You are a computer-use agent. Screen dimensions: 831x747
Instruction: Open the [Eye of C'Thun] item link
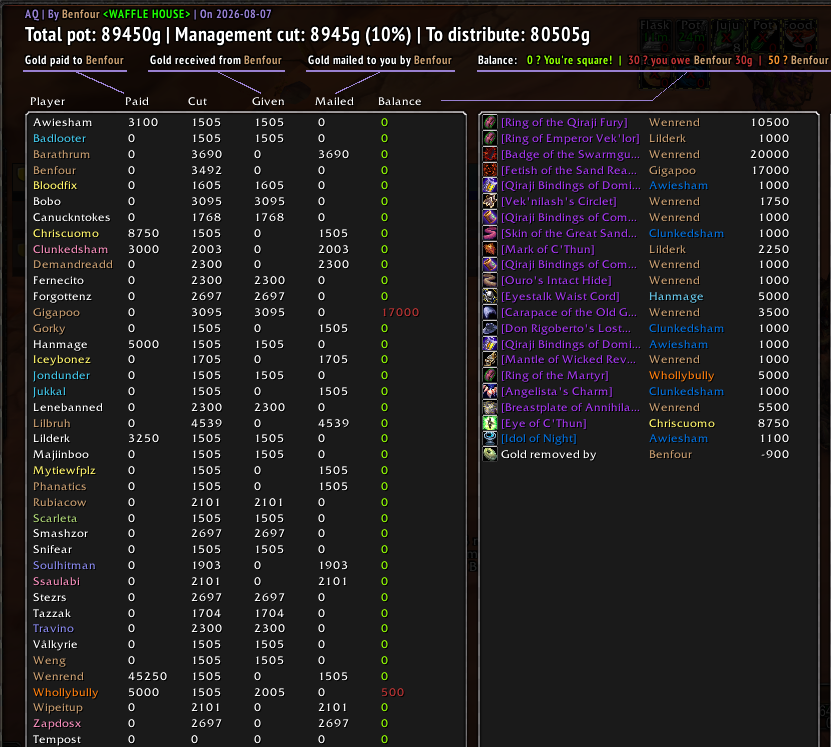coord(544,423)
